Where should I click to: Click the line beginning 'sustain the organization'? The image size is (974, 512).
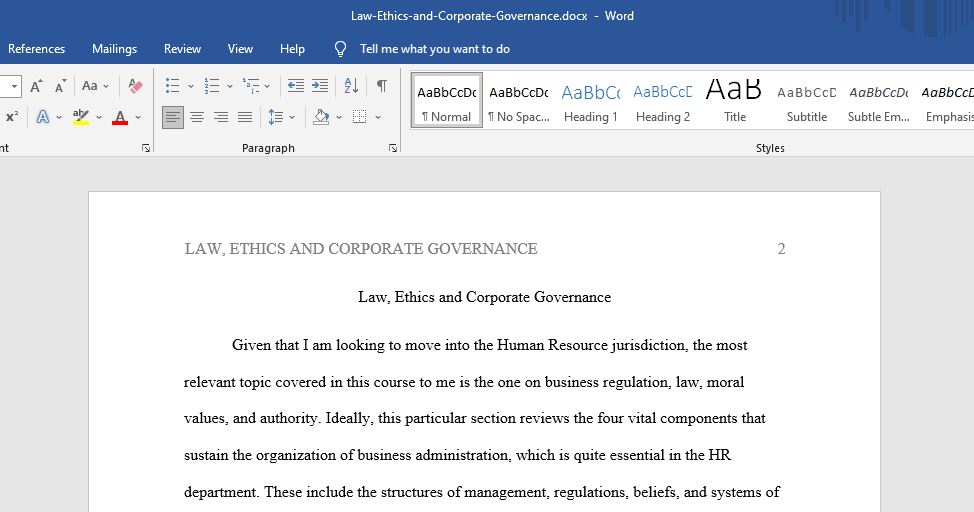point(457,455)
